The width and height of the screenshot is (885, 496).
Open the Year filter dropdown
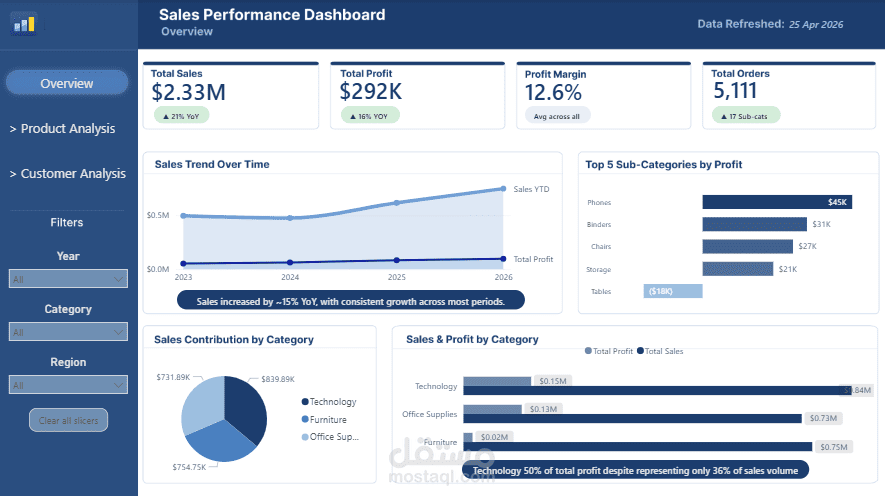point(68,279)
